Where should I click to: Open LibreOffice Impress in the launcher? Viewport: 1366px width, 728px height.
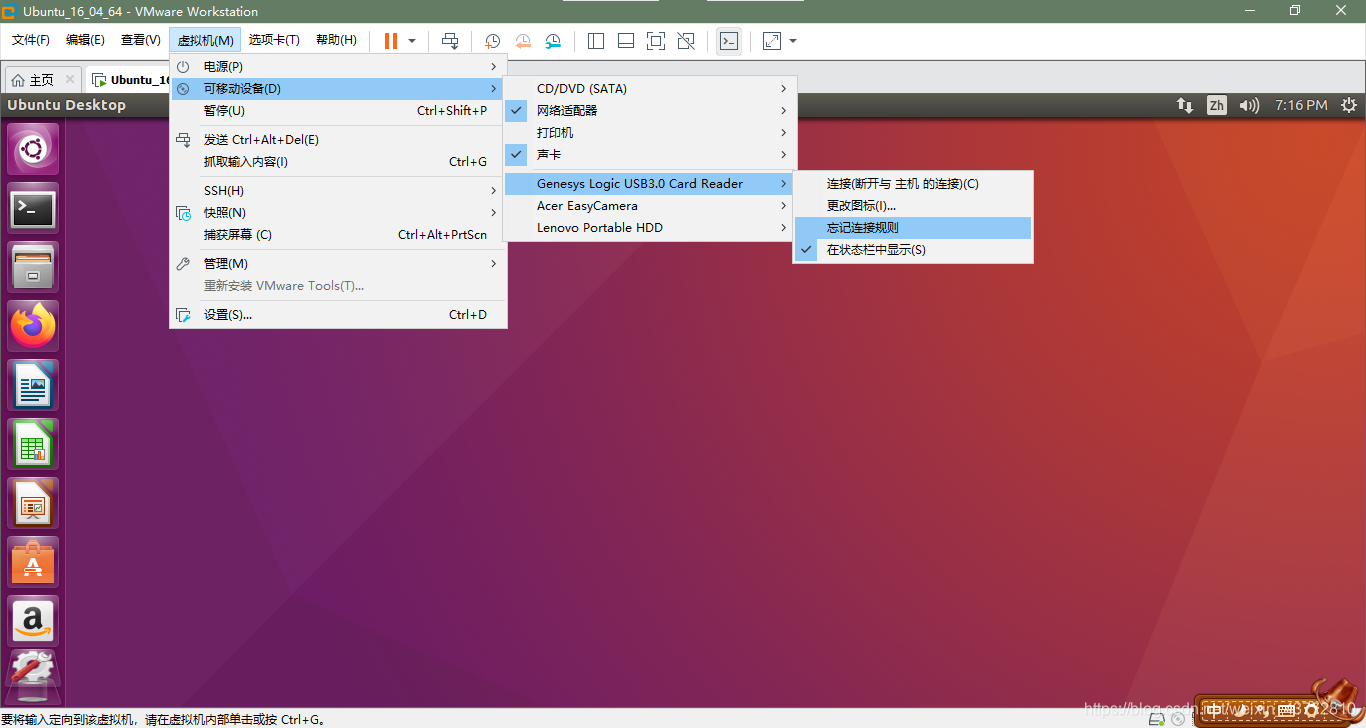[x=33, y=503]
